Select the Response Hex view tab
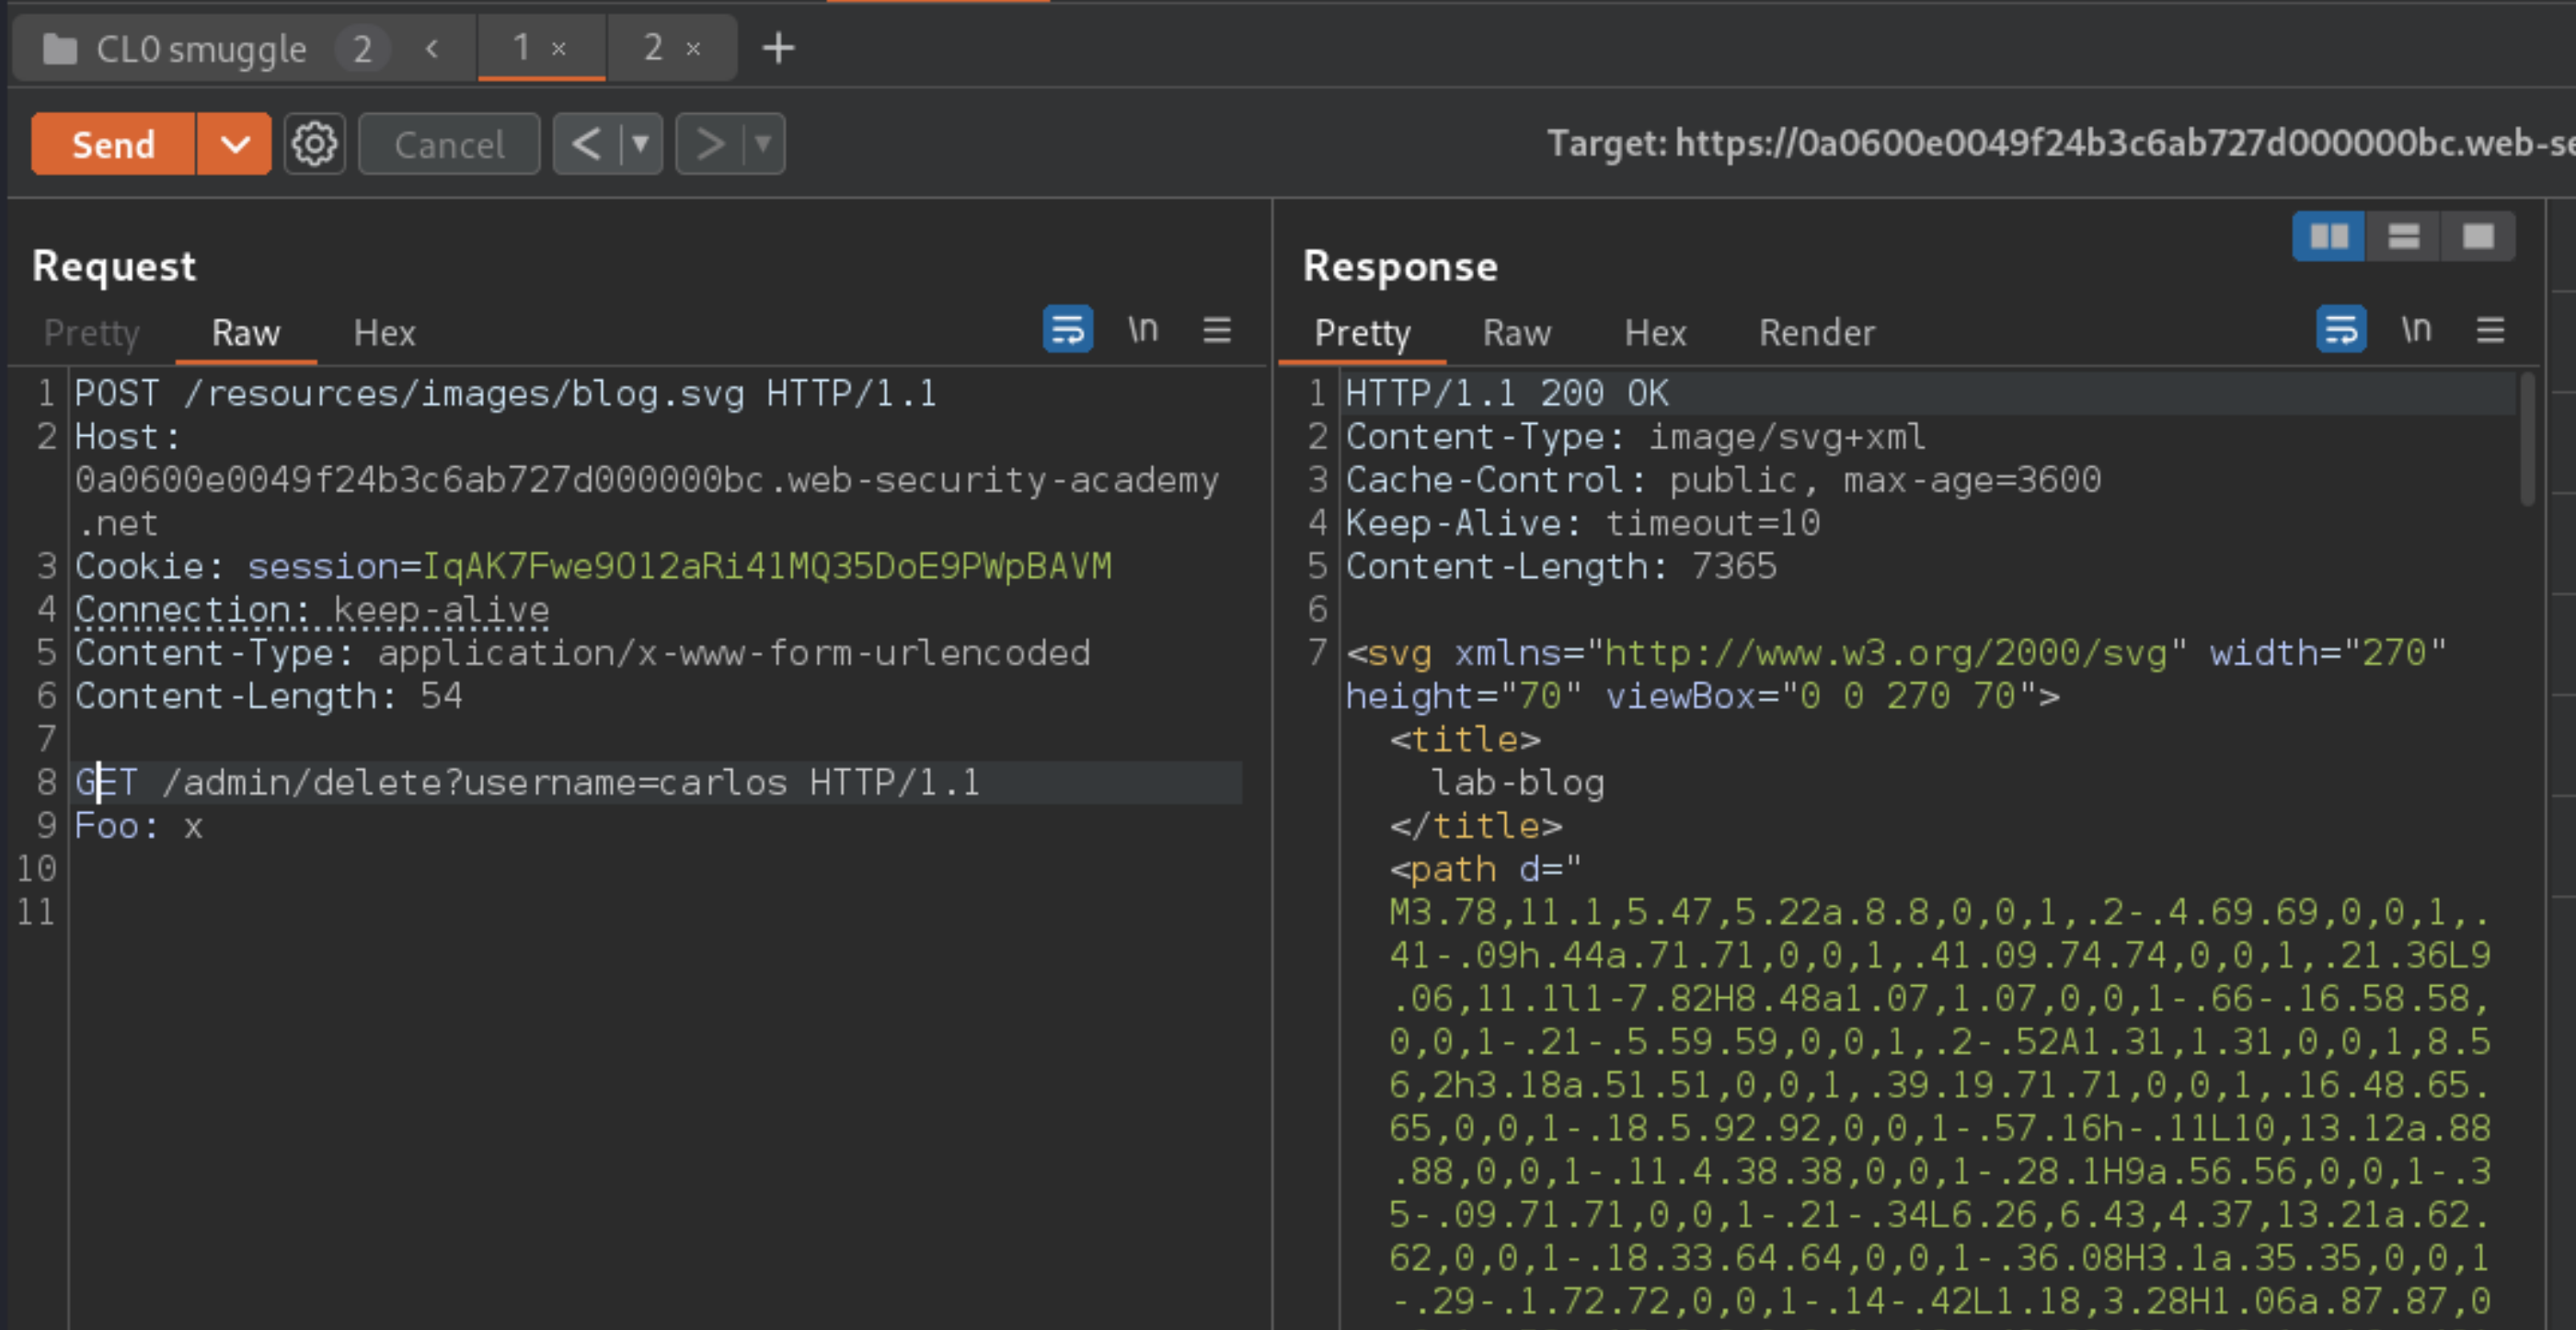 pyautogui.click(x=1655, y=333)
